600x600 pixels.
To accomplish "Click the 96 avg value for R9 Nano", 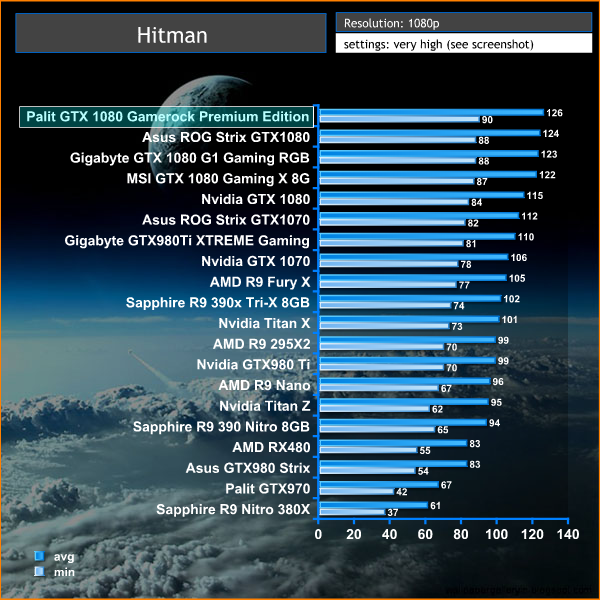I will coord(498,382).
